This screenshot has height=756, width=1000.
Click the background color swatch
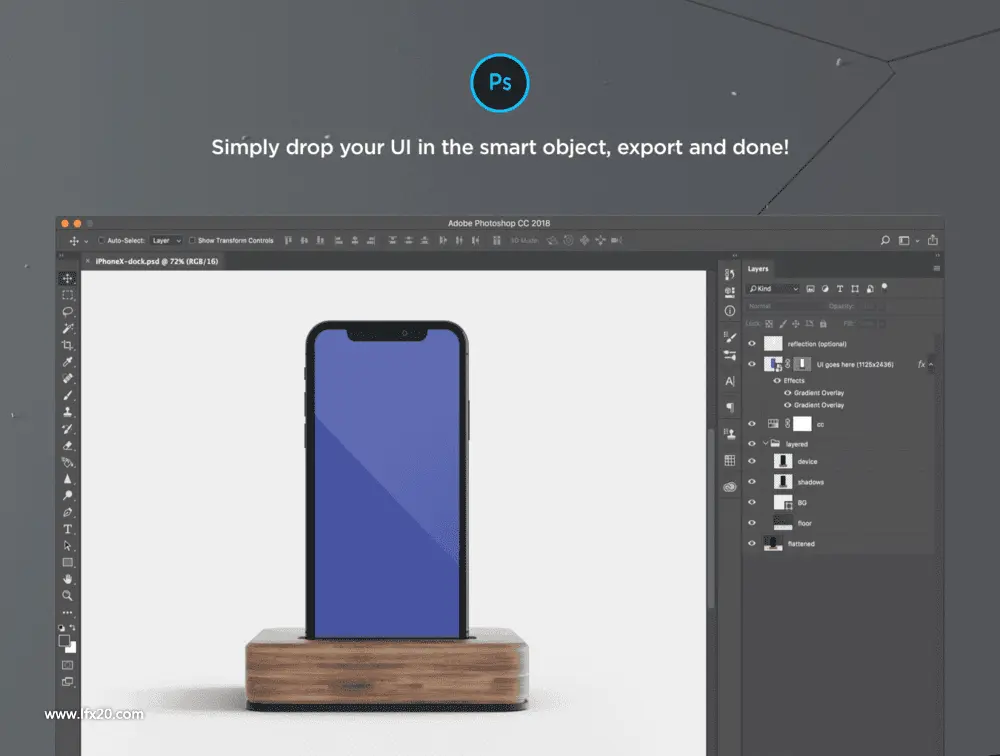tap(72, 648)
